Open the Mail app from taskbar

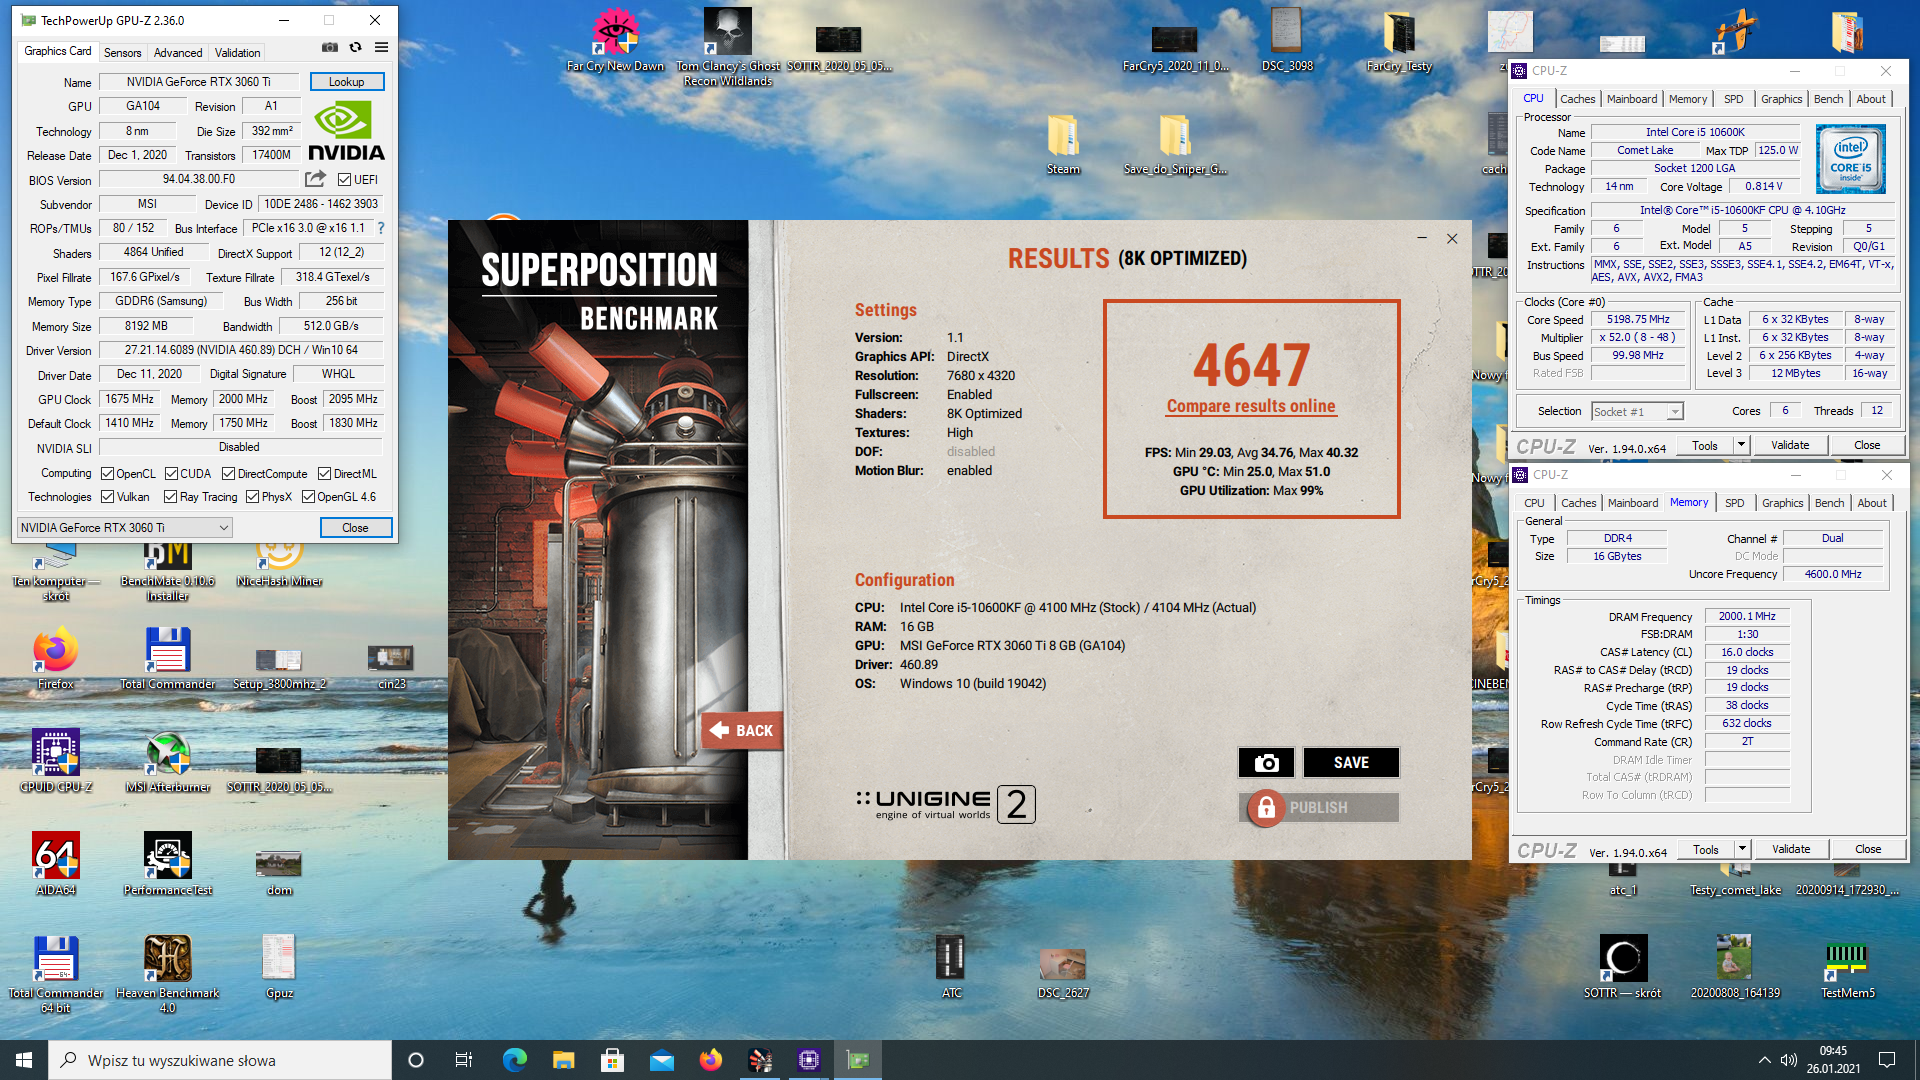(661, 1060)
